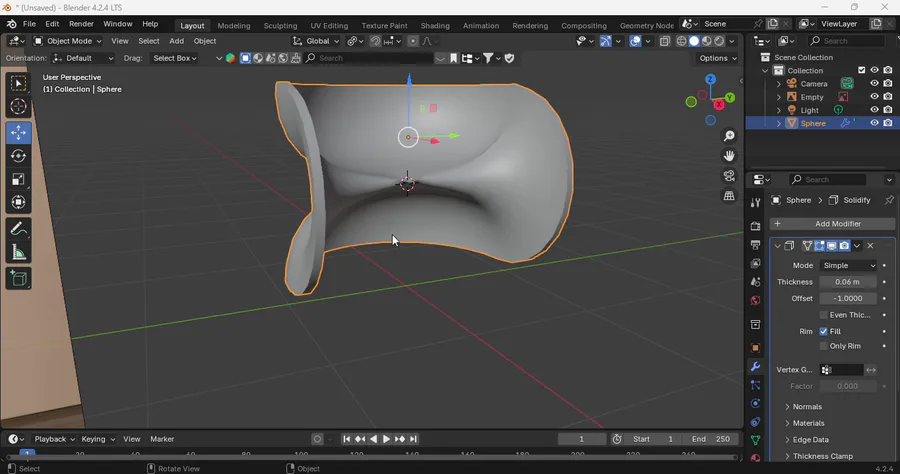Open the Render menu
Viewport: 900px width, 474px height.
[x=81, y=24]
